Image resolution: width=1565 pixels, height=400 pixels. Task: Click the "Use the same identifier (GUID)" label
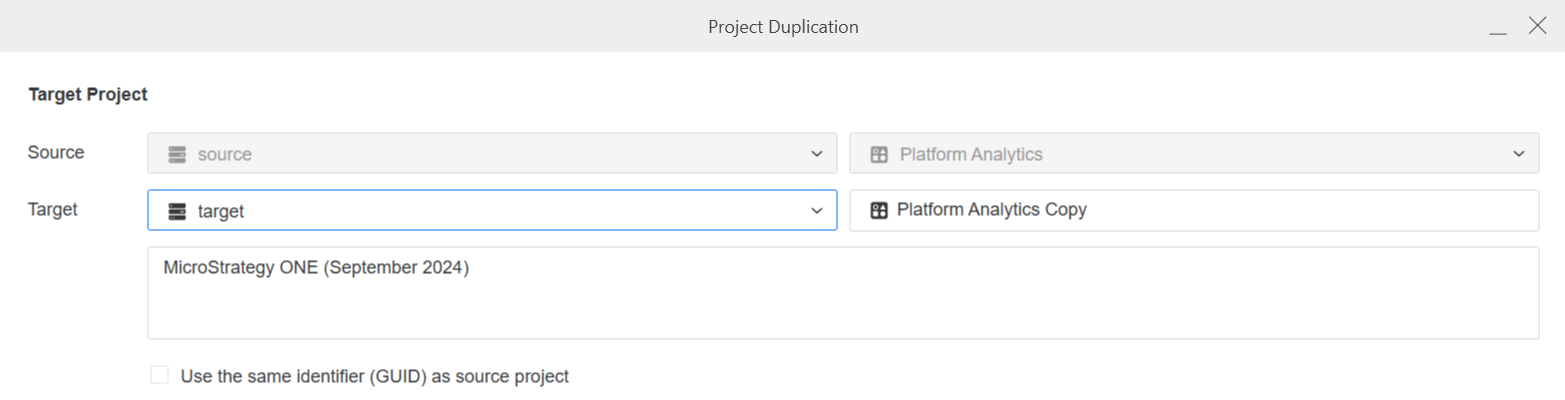(x=374, y=376)
